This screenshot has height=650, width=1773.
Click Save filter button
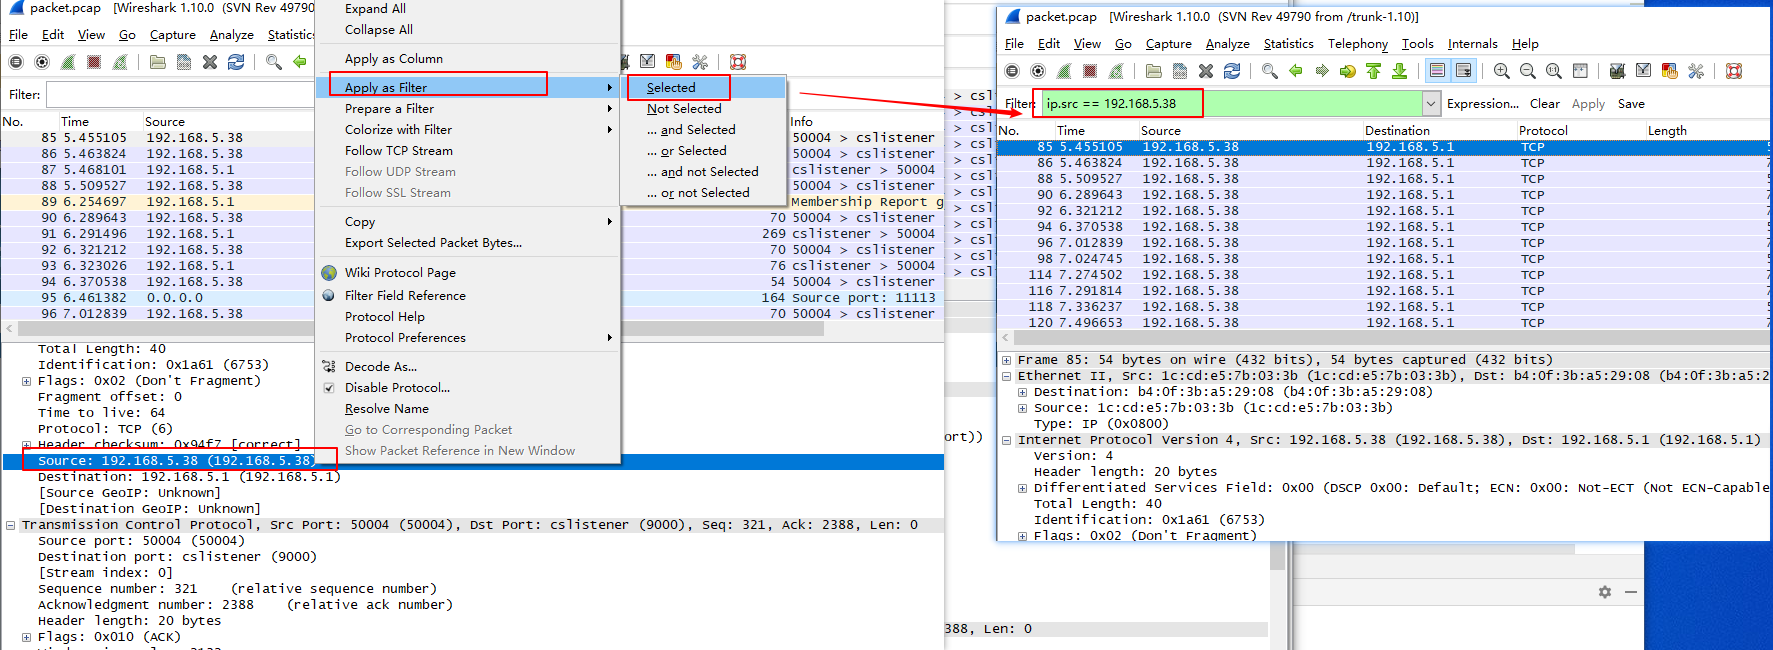[x=1631, y=104]
